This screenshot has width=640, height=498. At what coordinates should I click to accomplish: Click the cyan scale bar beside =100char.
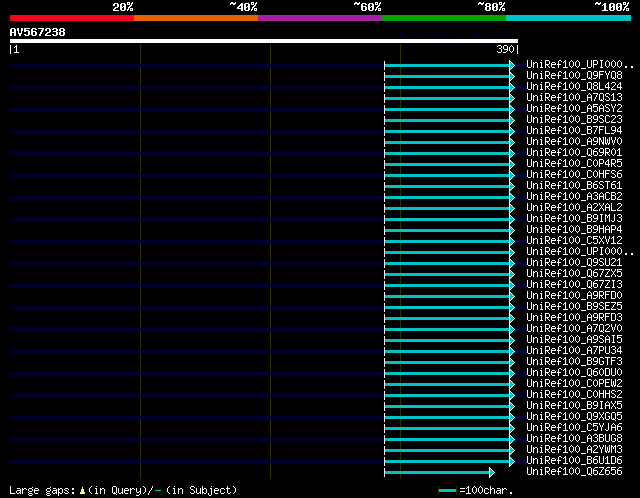click(x=447, y=490)
